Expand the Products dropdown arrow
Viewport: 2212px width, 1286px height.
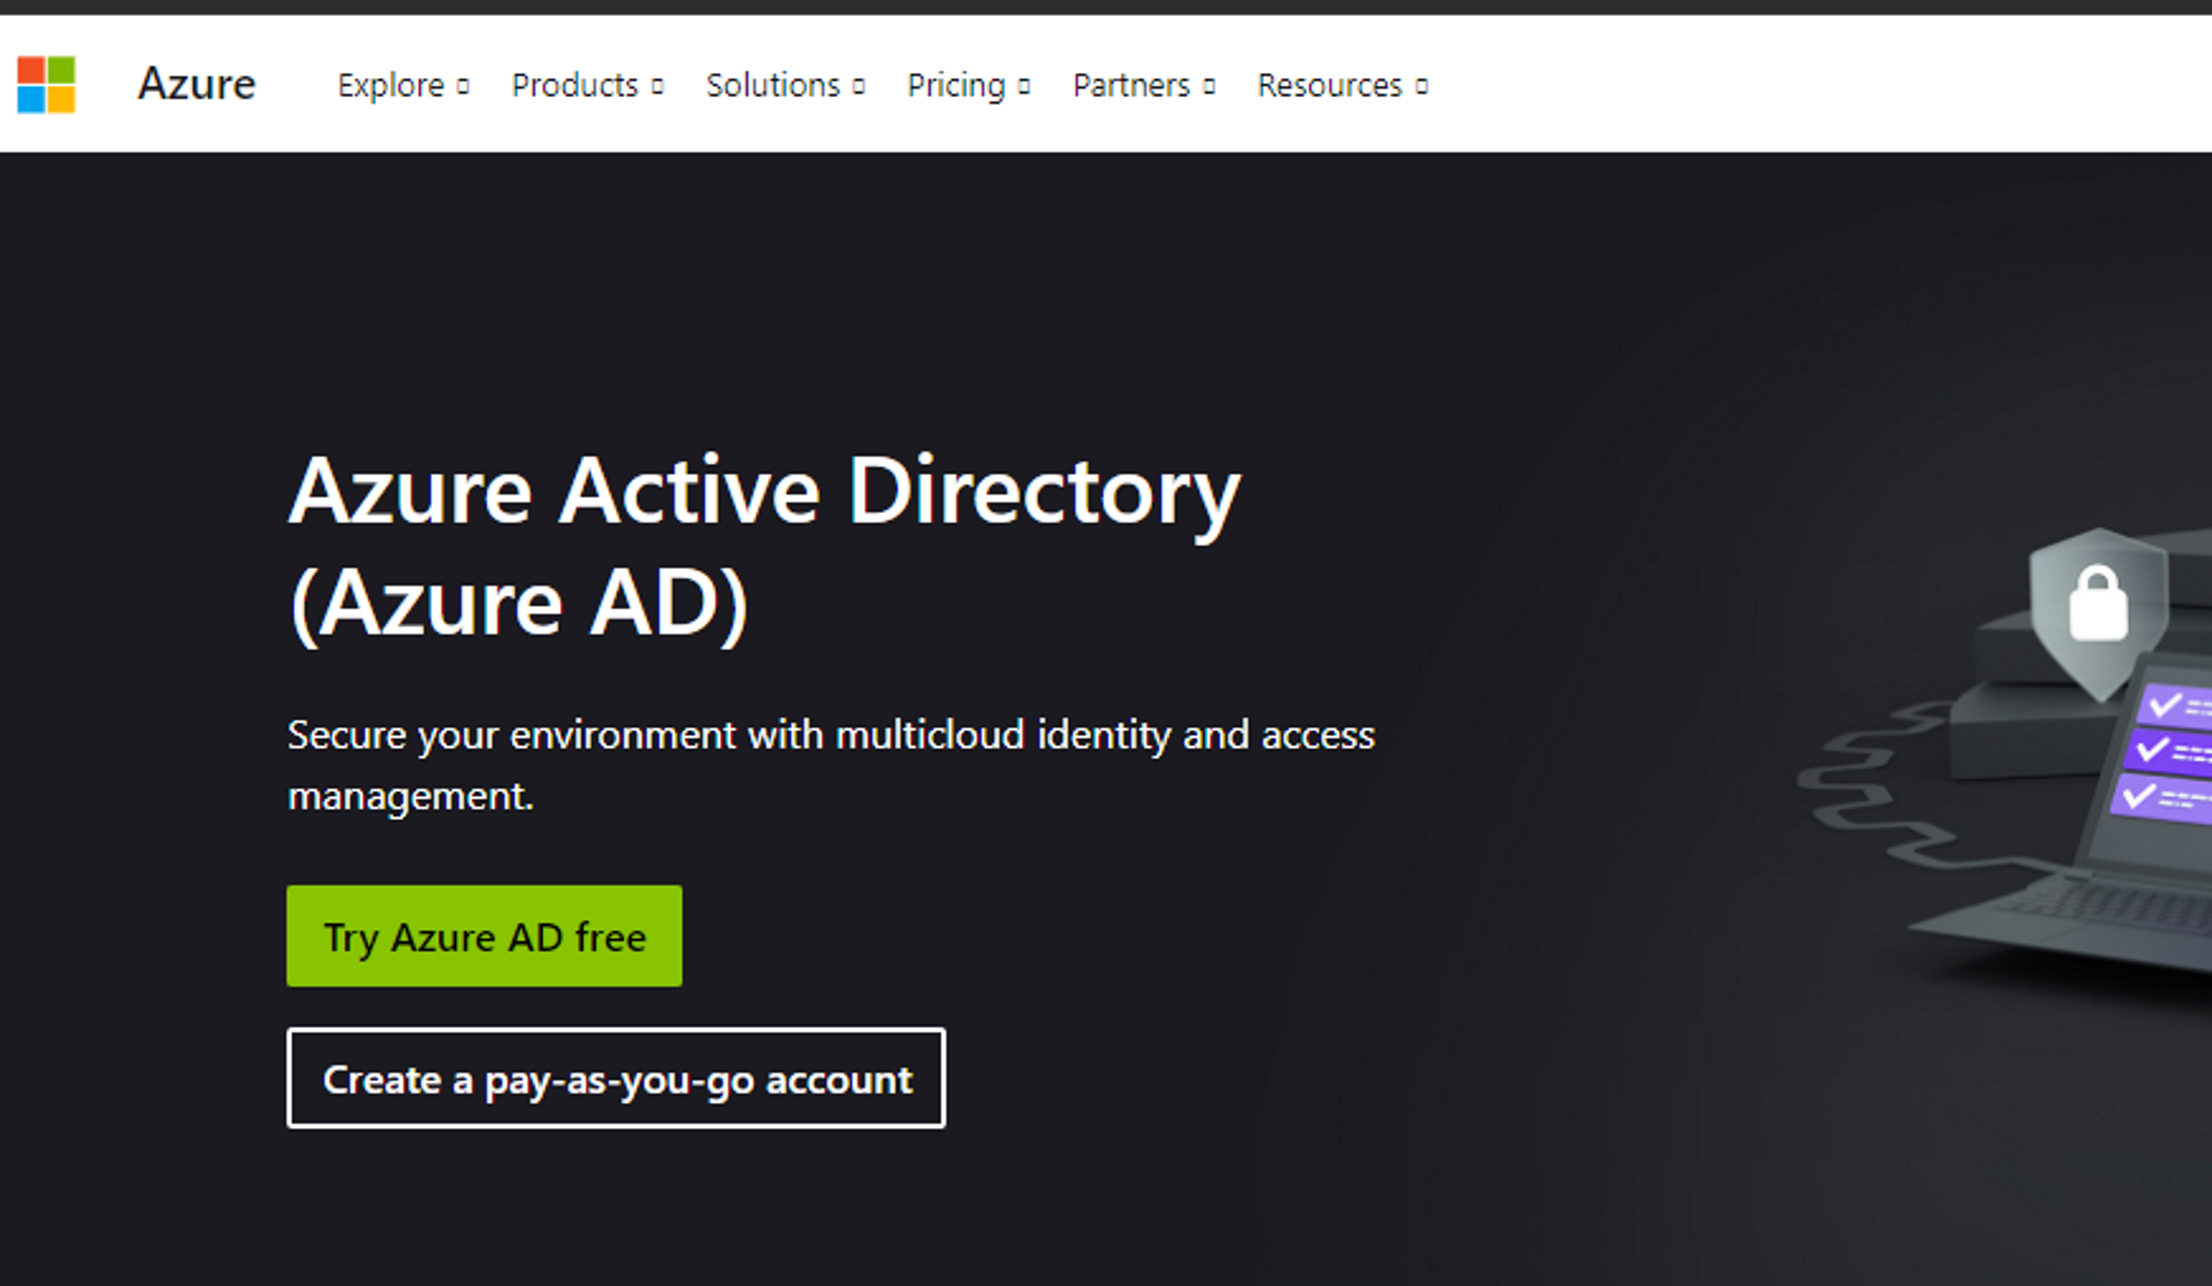pos(657,87)
